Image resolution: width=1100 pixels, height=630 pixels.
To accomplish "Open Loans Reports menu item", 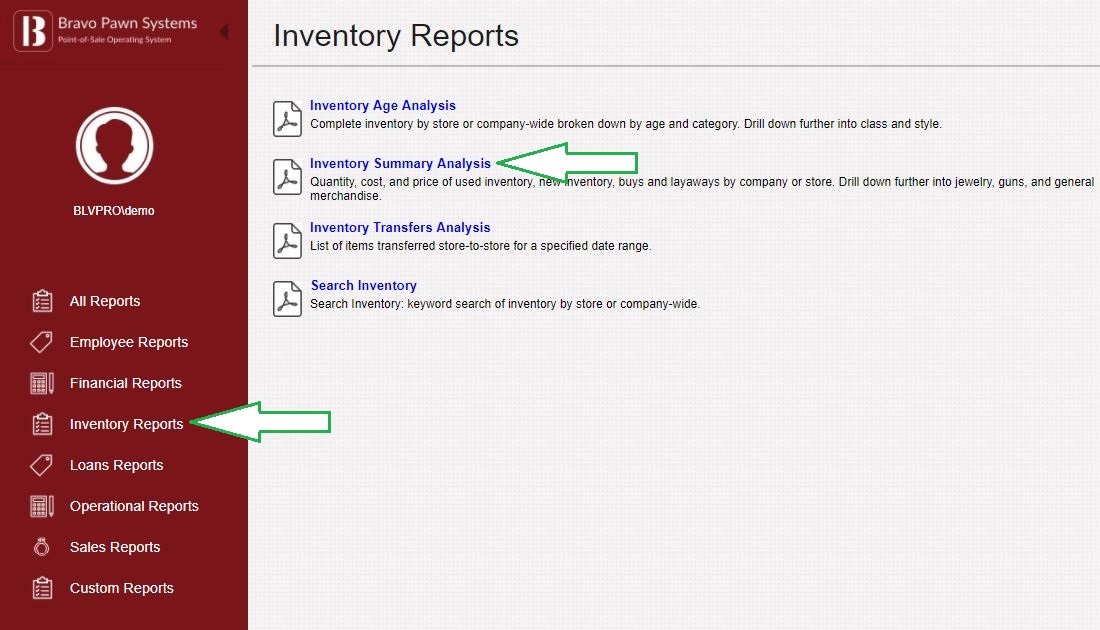I will [116, 465].
